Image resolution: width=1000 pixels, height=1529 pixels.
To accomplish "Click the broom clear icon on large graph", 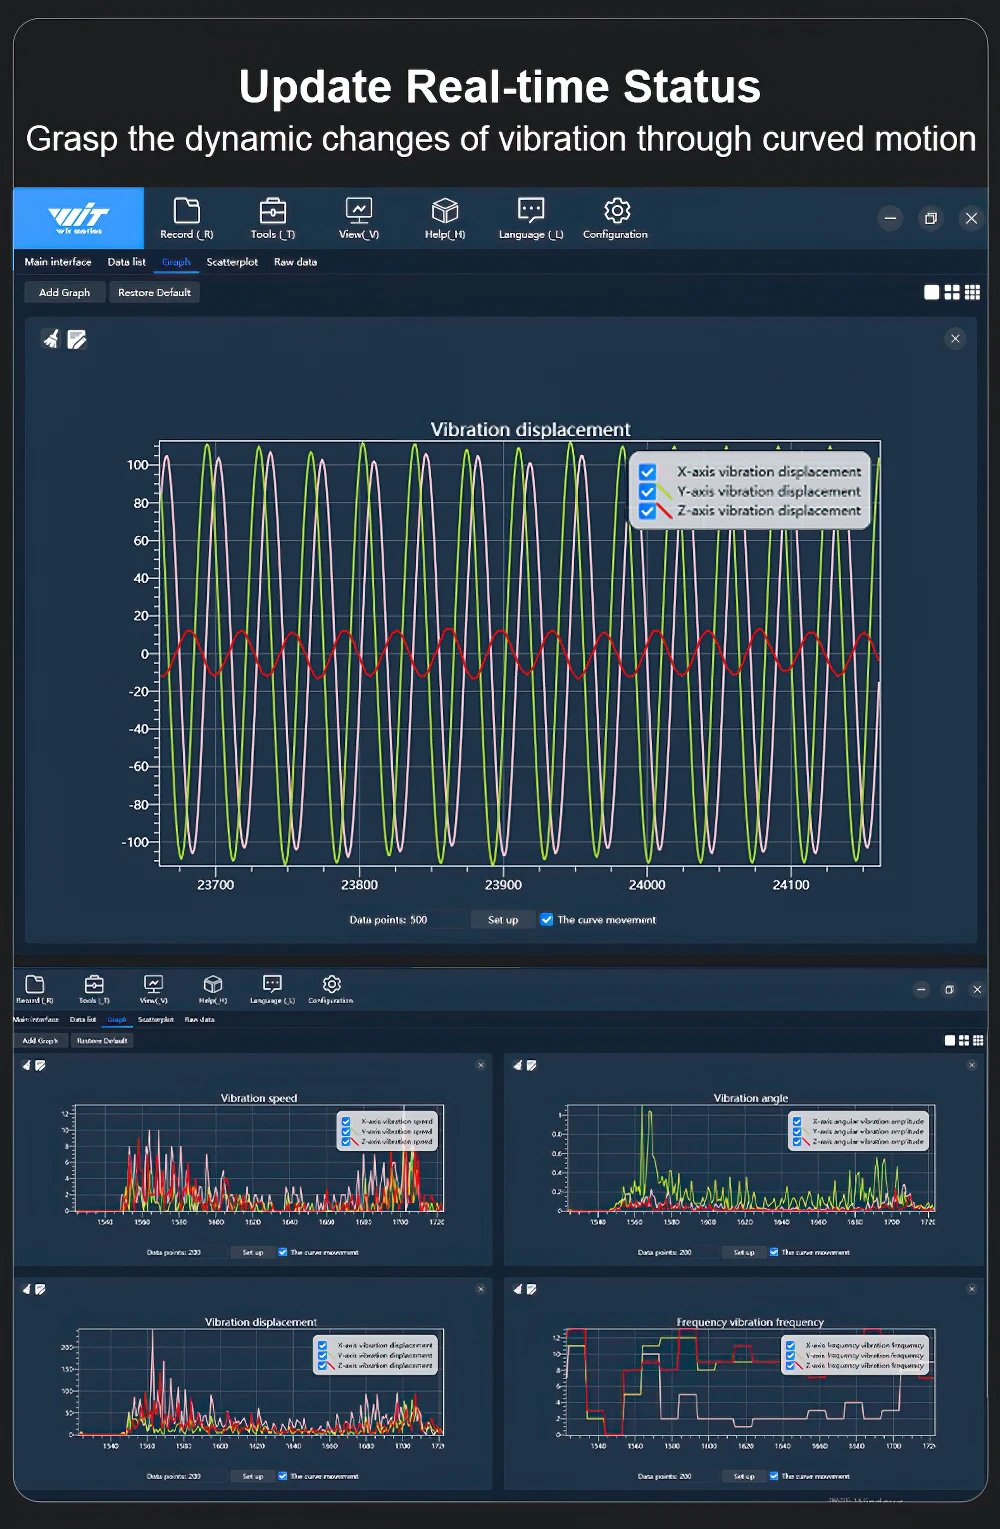I will coord(51,340).
